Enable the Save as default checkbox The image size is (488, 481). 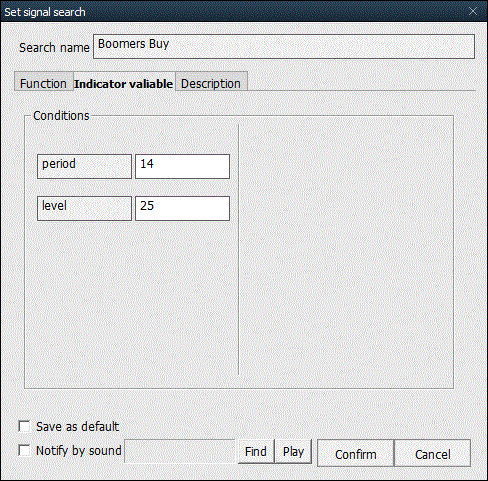pos(24,426)
